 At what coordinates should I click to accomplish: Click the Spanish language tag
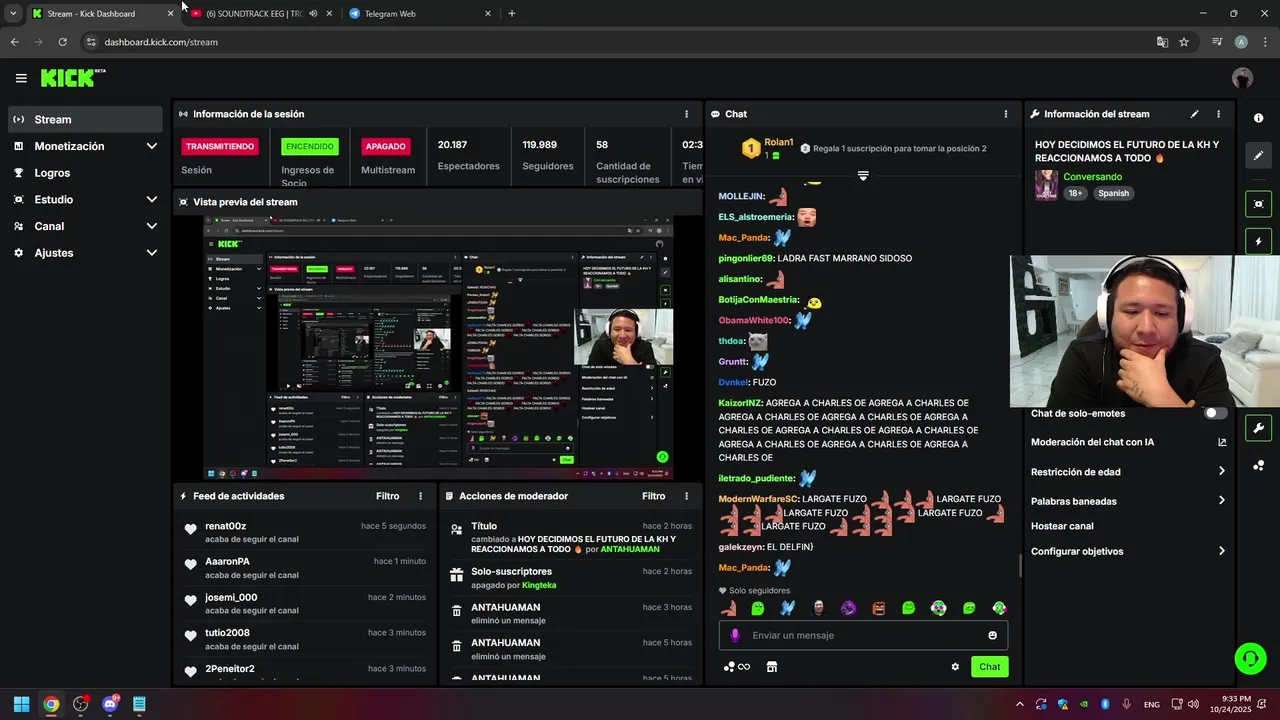1113,193
